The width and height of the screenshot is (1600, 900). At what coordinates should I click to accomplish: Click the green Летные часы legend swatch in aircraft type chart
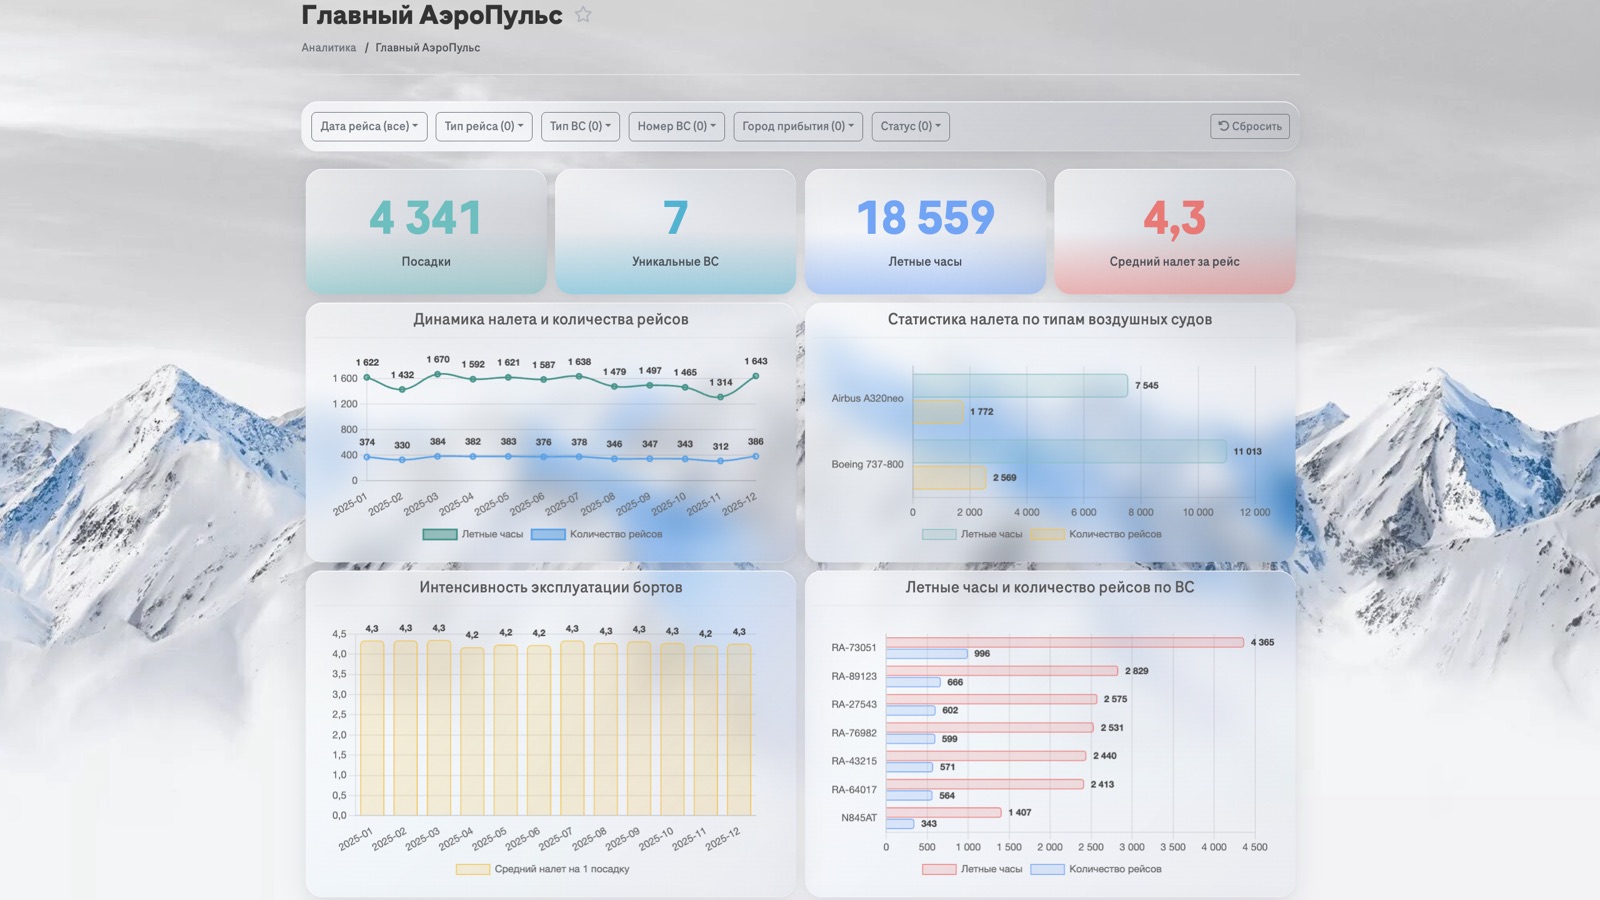(x=938, y=534)
